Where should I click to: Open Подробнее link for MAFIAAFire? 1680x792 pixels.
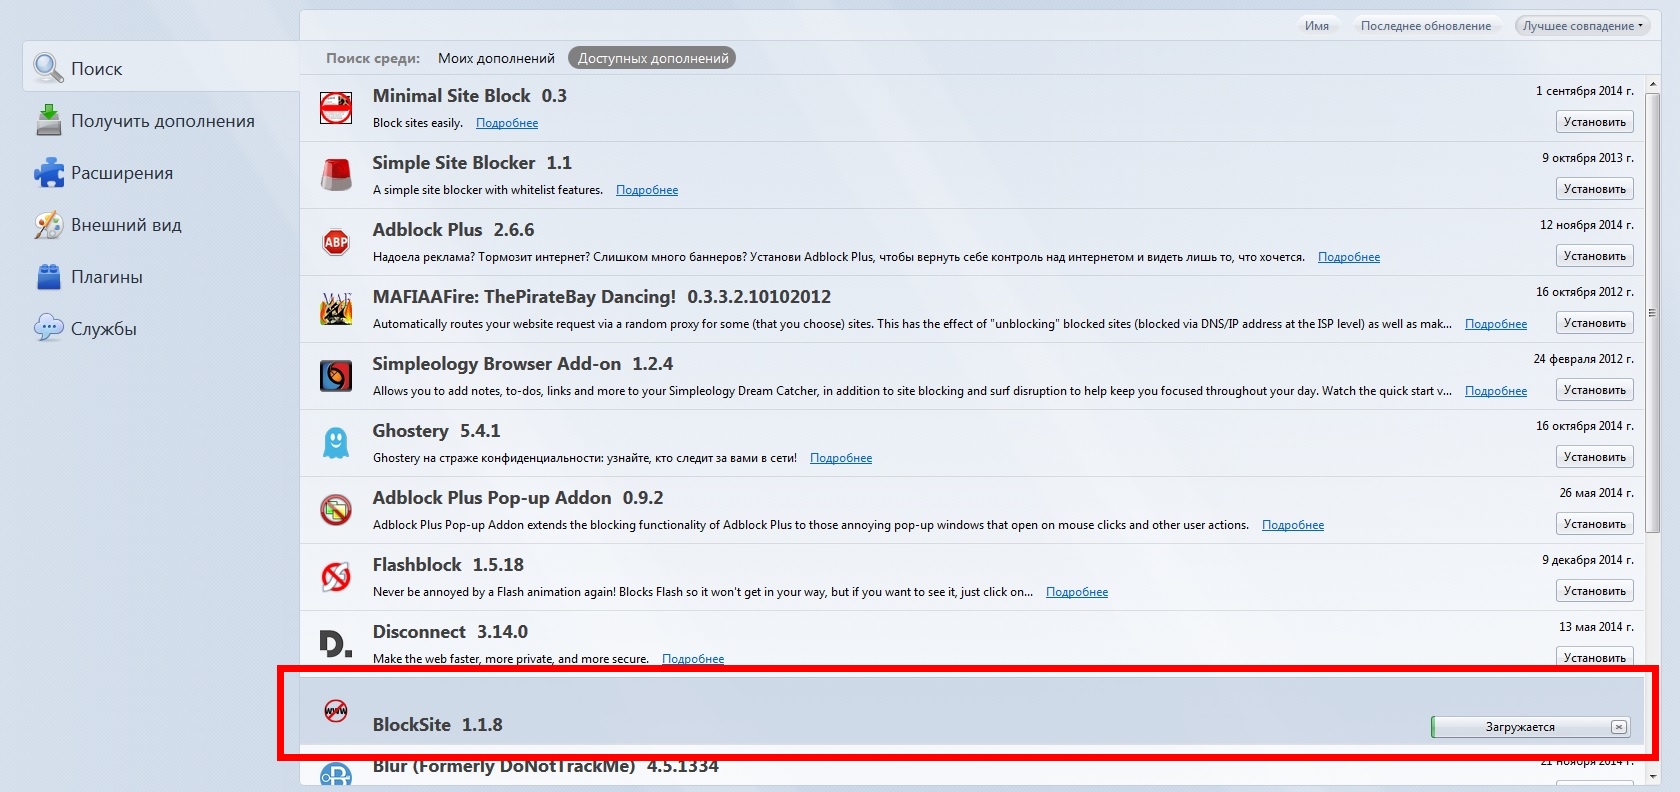(x=1496, y=324)
